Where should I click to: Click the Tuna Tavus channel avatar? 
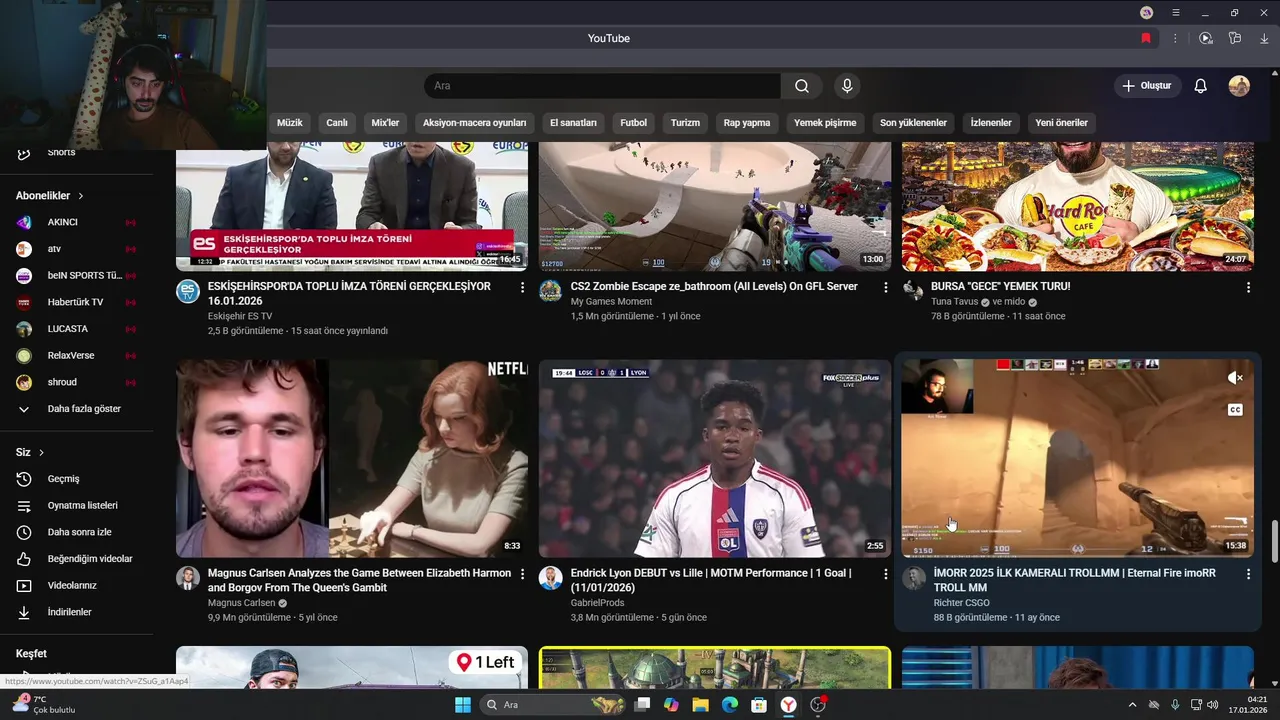coord(914,291)
